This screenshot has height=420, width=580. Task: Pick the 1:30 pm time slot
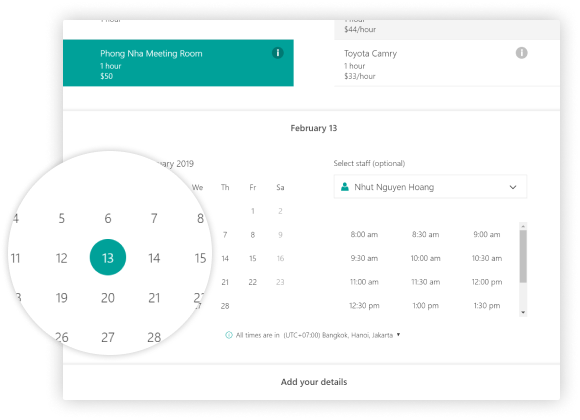[x=486, y=306]
